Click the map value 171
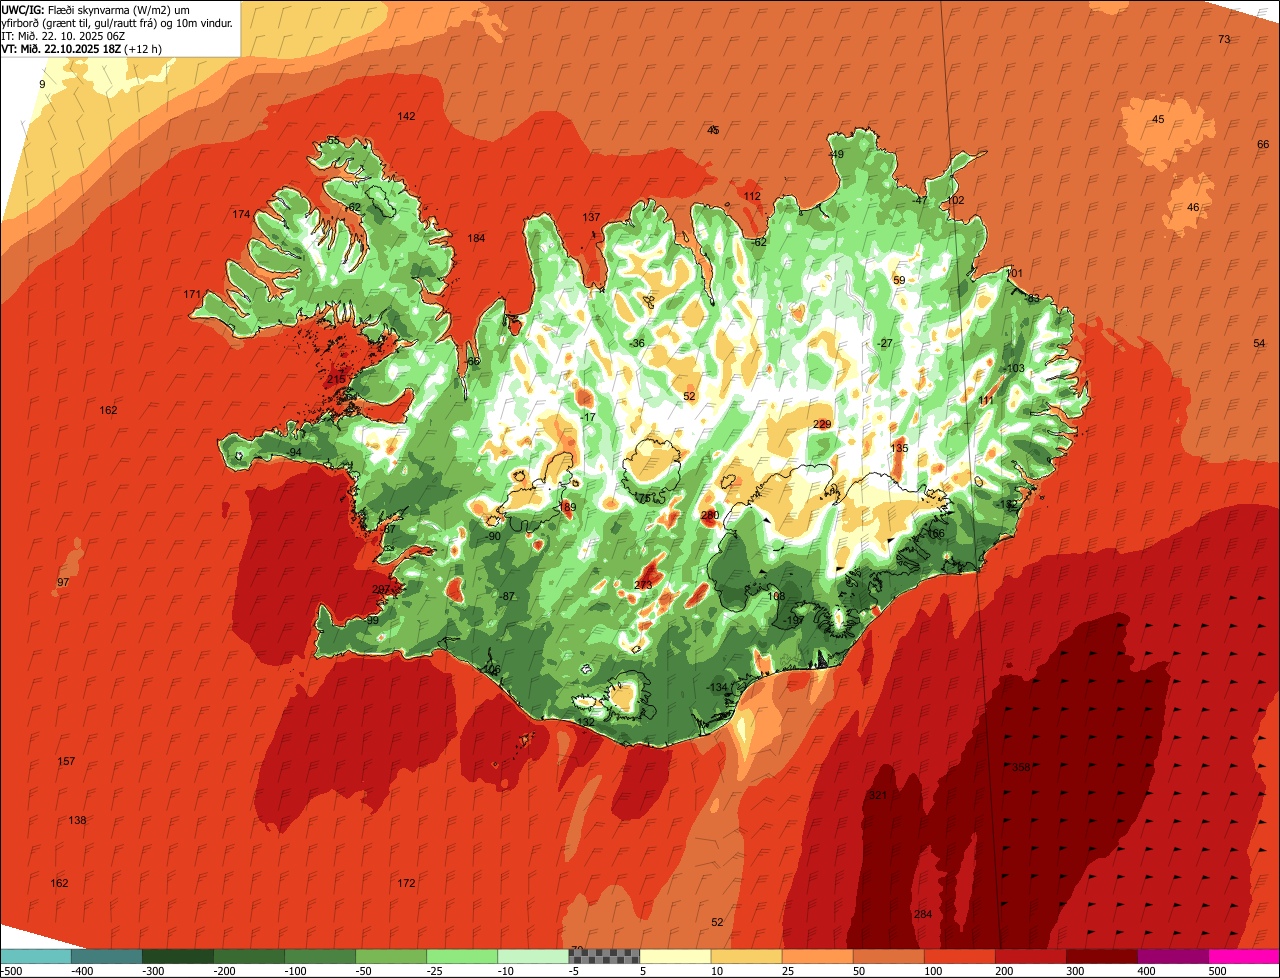The height and width of the screenshot is (978, 1280). [x=193, y=294]
